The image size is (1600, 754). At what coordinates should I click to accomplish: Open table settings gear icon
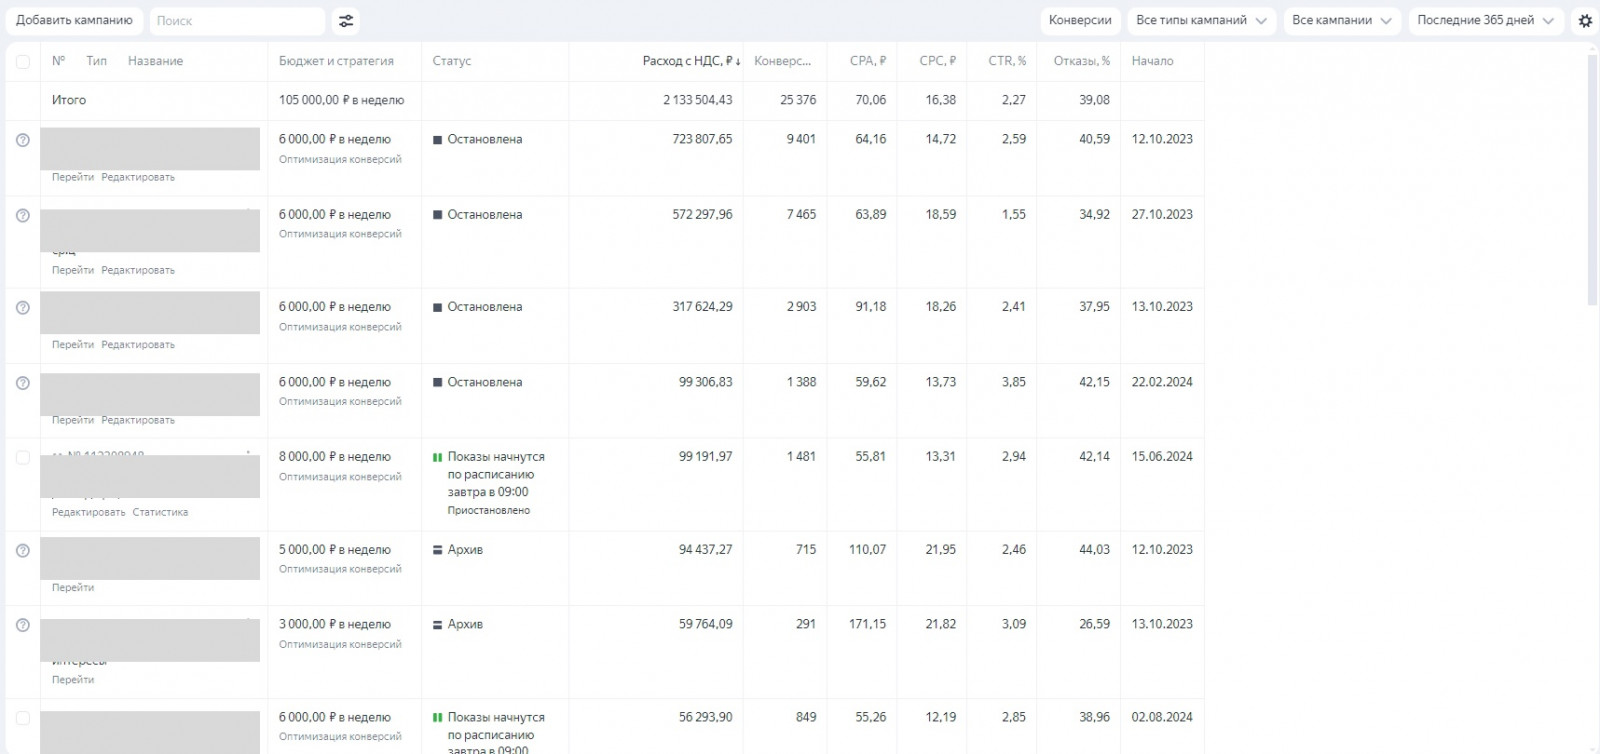pyautogui.click(x=1585, y=21)
